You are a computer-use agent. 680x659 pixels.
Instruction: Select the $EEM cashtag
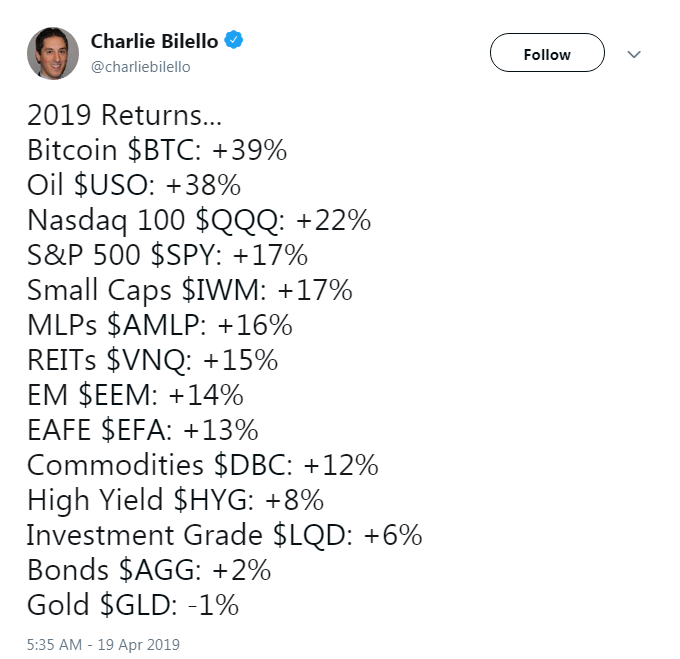111,395
